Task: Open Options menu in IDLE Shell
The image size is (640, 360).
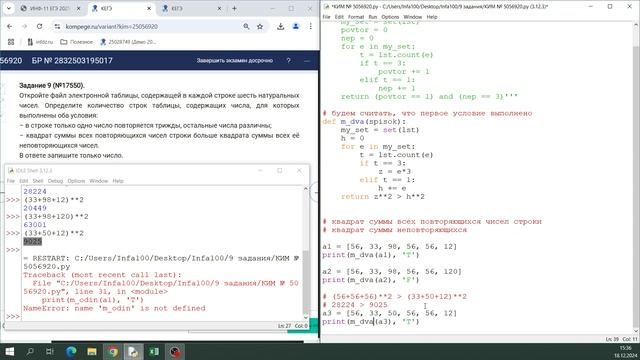Action: click(x=76, y=181)
